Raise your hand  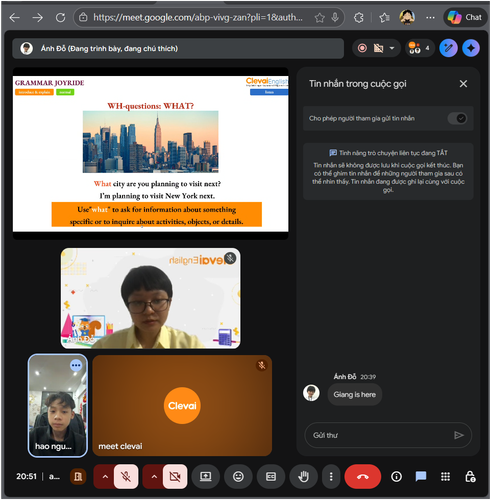point(303,477)
